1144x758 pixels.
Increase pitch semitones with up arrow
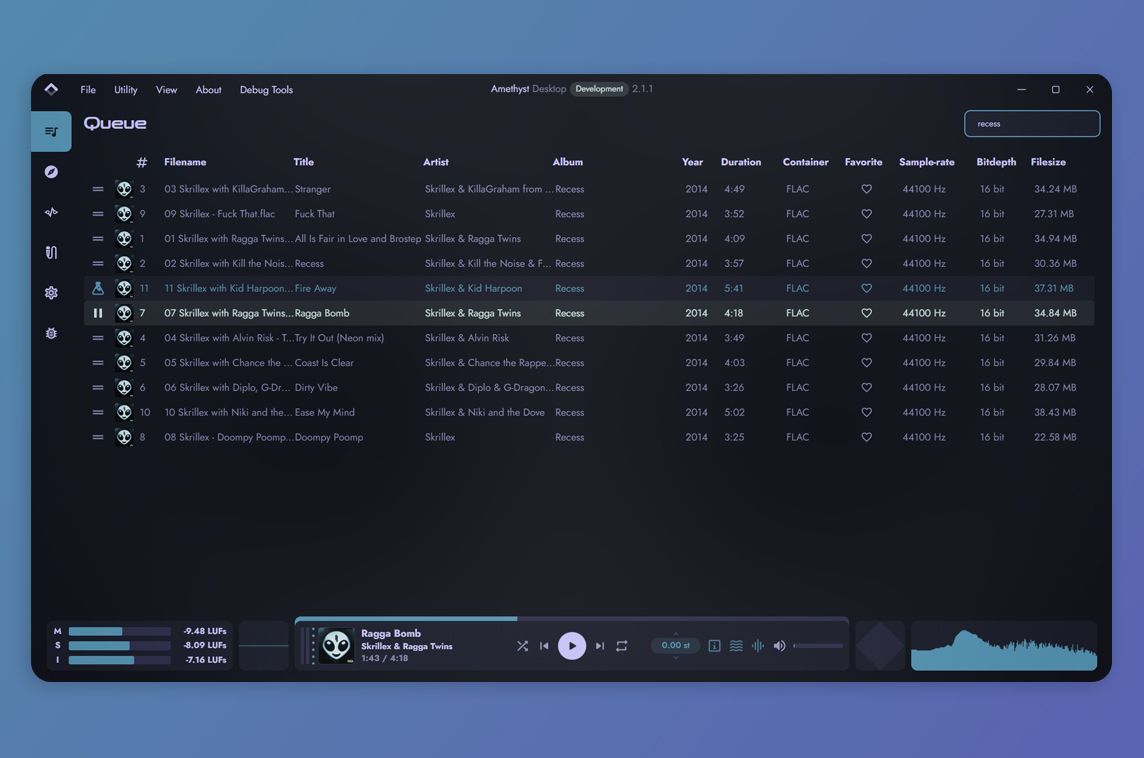coord(676,634)
